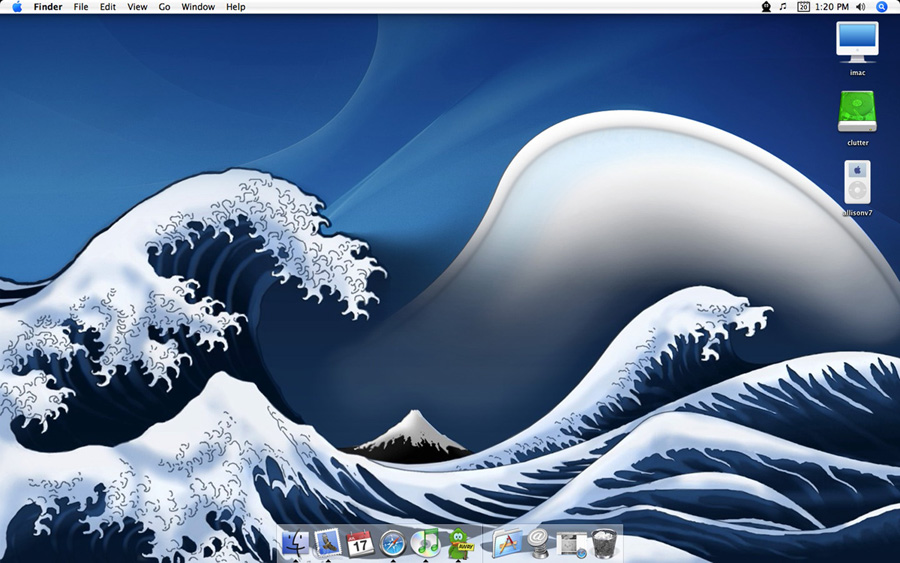900x563 pixels.
Task: Click the music note menu bar icon
Action: coord(783,7)
